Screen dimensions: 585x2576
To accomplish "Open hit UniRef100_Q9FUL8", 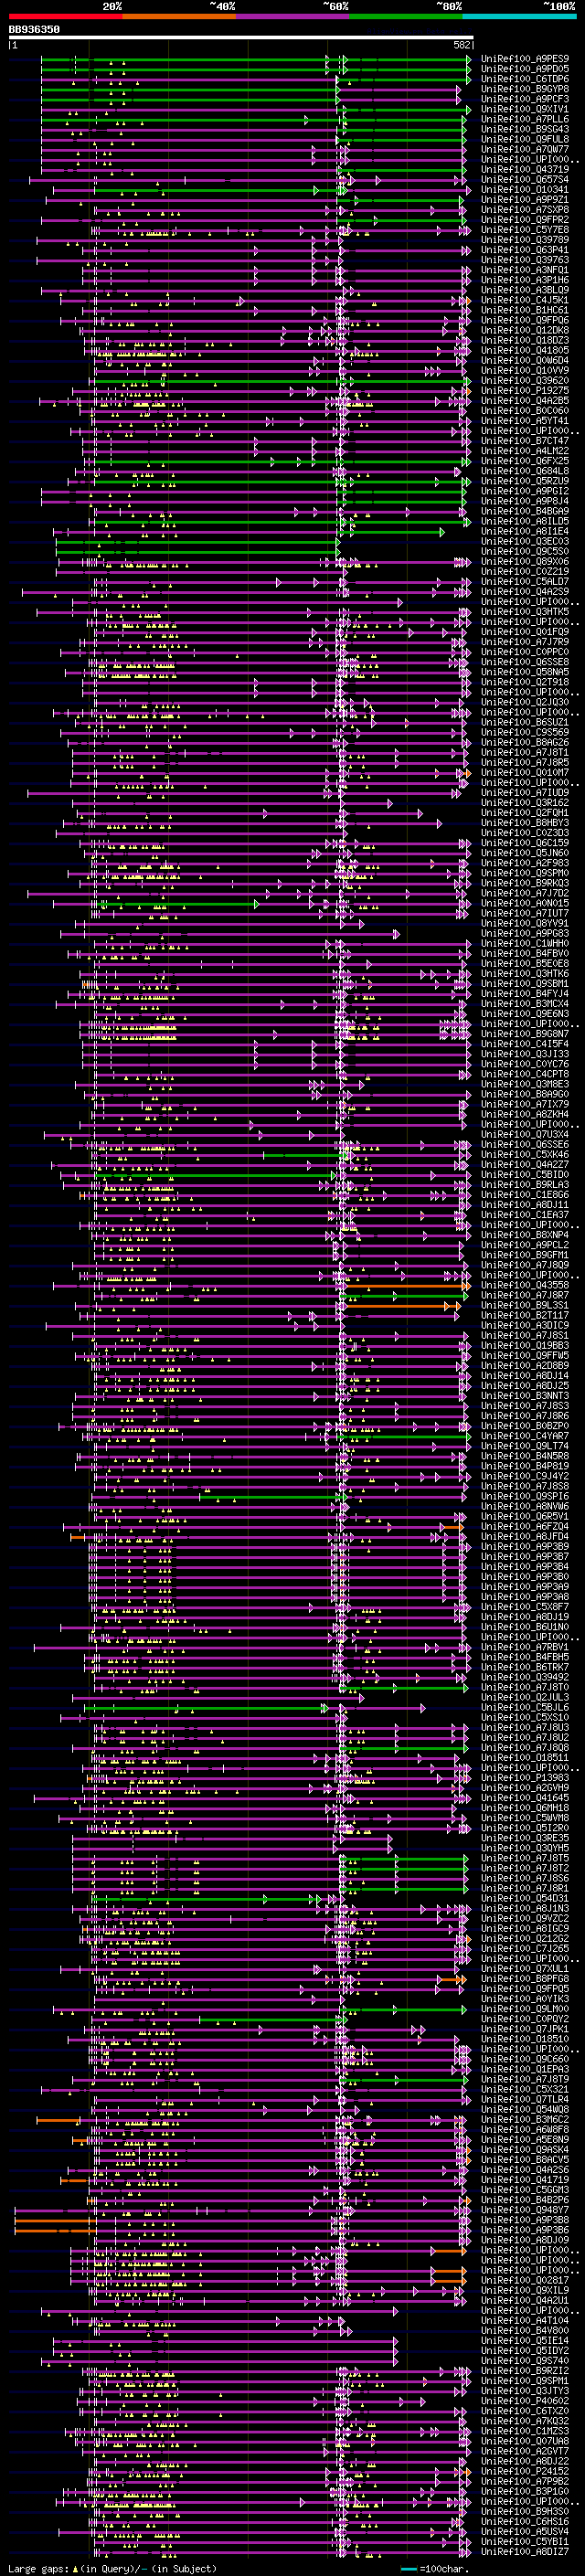I will point(525,139).
